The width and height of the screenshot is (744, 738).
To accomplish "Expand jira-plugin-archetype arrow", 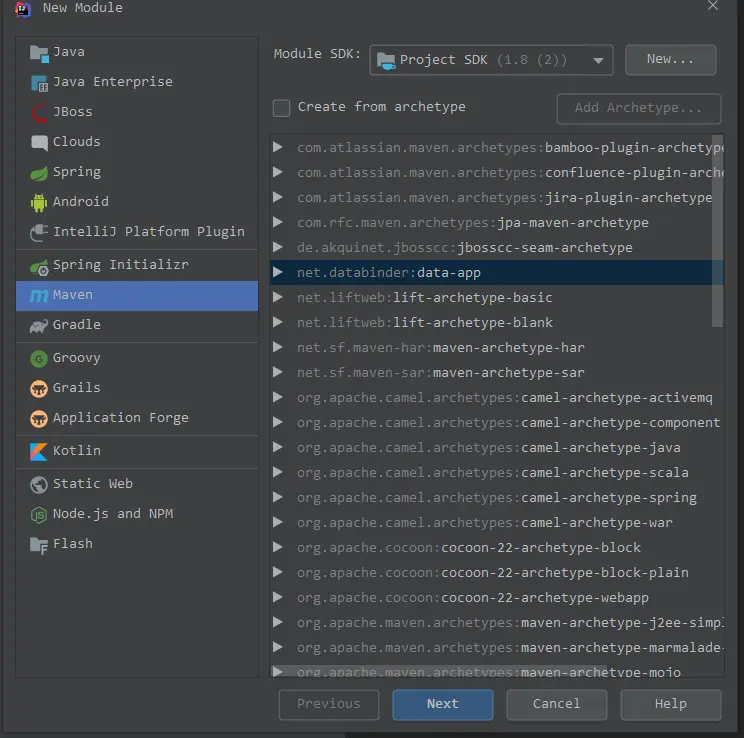I will [x=278, y=197].
